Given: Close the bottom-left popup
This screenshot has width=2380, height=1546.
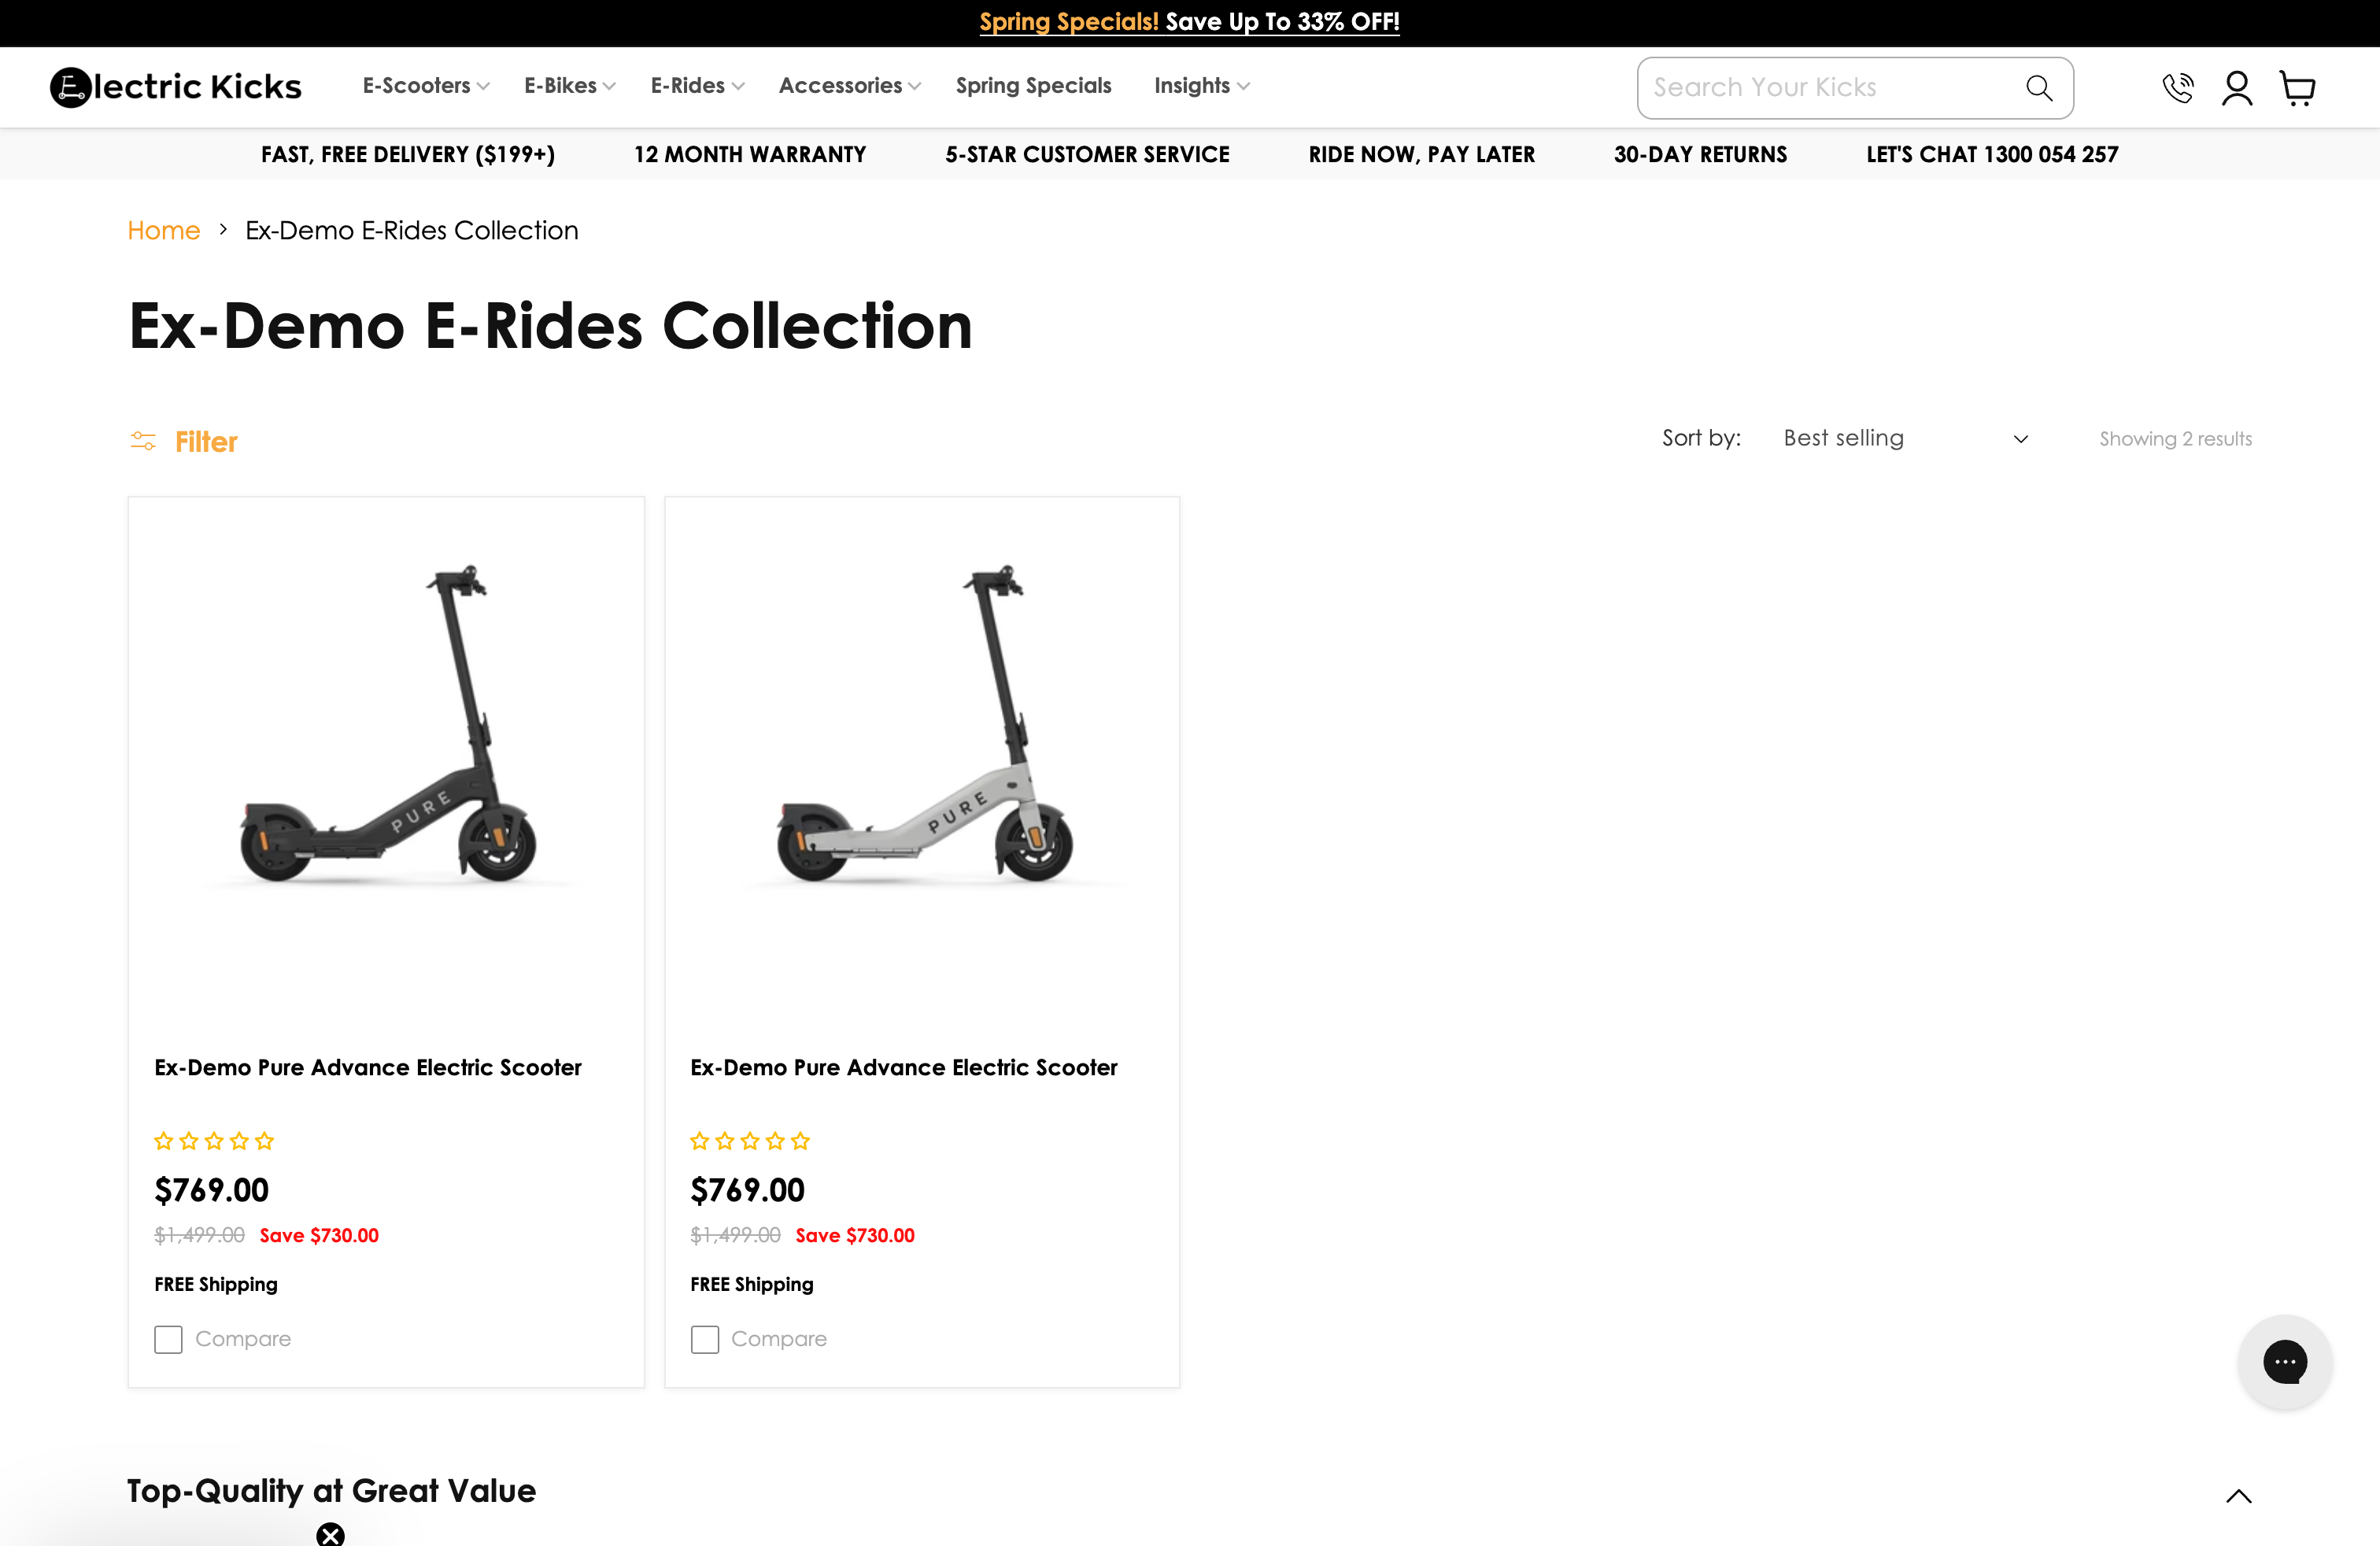Looking at the screenshot, I should (x=330, y=1534).
